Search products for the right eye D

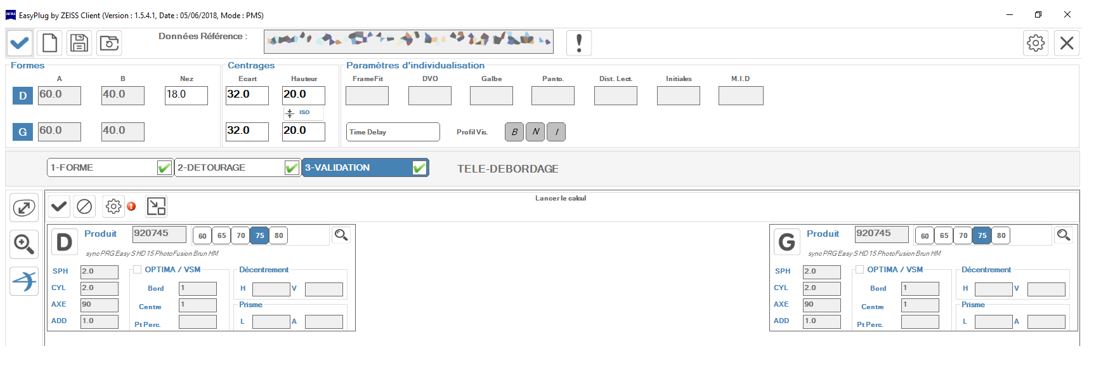coord(341,235)
